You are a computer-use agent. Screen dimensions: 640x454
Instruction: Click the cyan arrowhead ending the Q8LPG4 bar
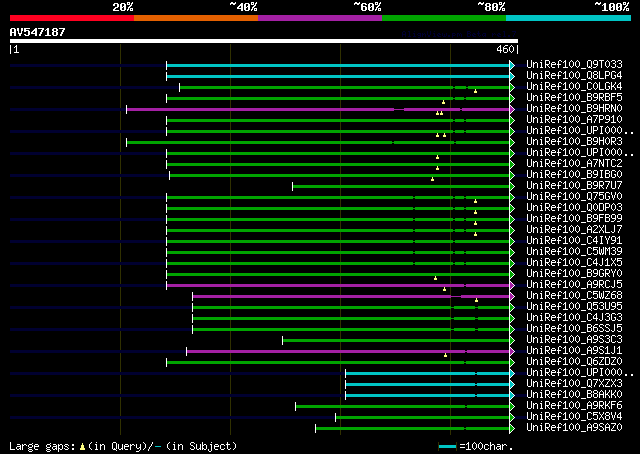(512, 76)
